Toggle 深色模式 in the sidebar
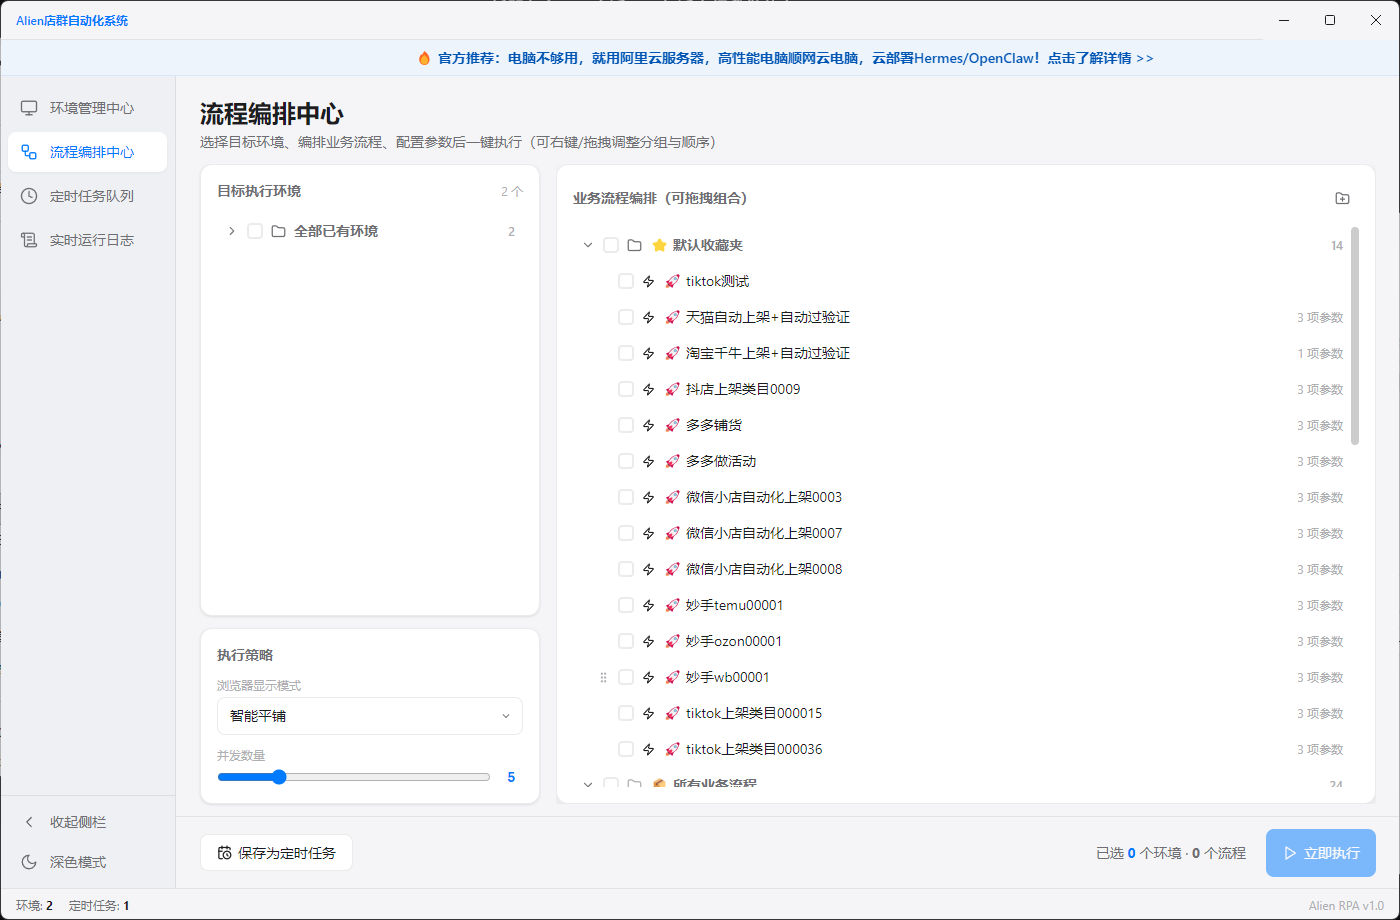Screen dimensions: 1400x920 pyautogui.click(x=88, y=862)
